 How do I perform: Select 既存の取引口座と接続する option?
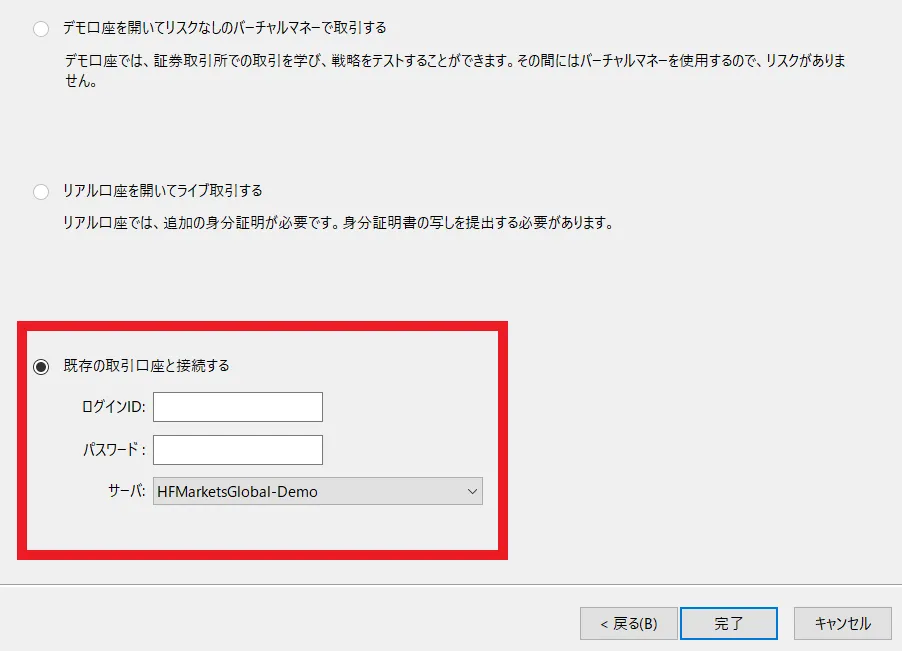coord(40,366)
